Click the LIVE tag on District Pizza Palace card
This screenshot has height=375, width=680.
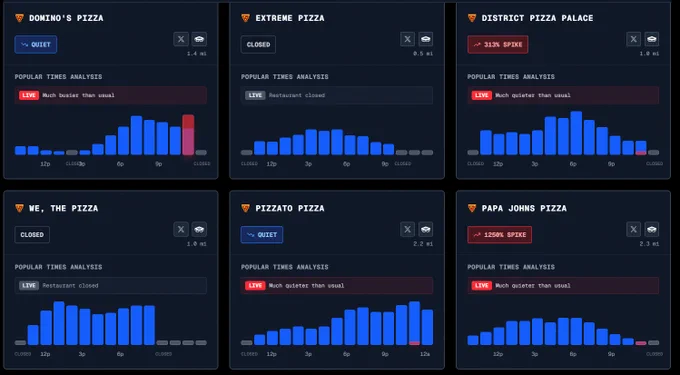tap(481, 95)
